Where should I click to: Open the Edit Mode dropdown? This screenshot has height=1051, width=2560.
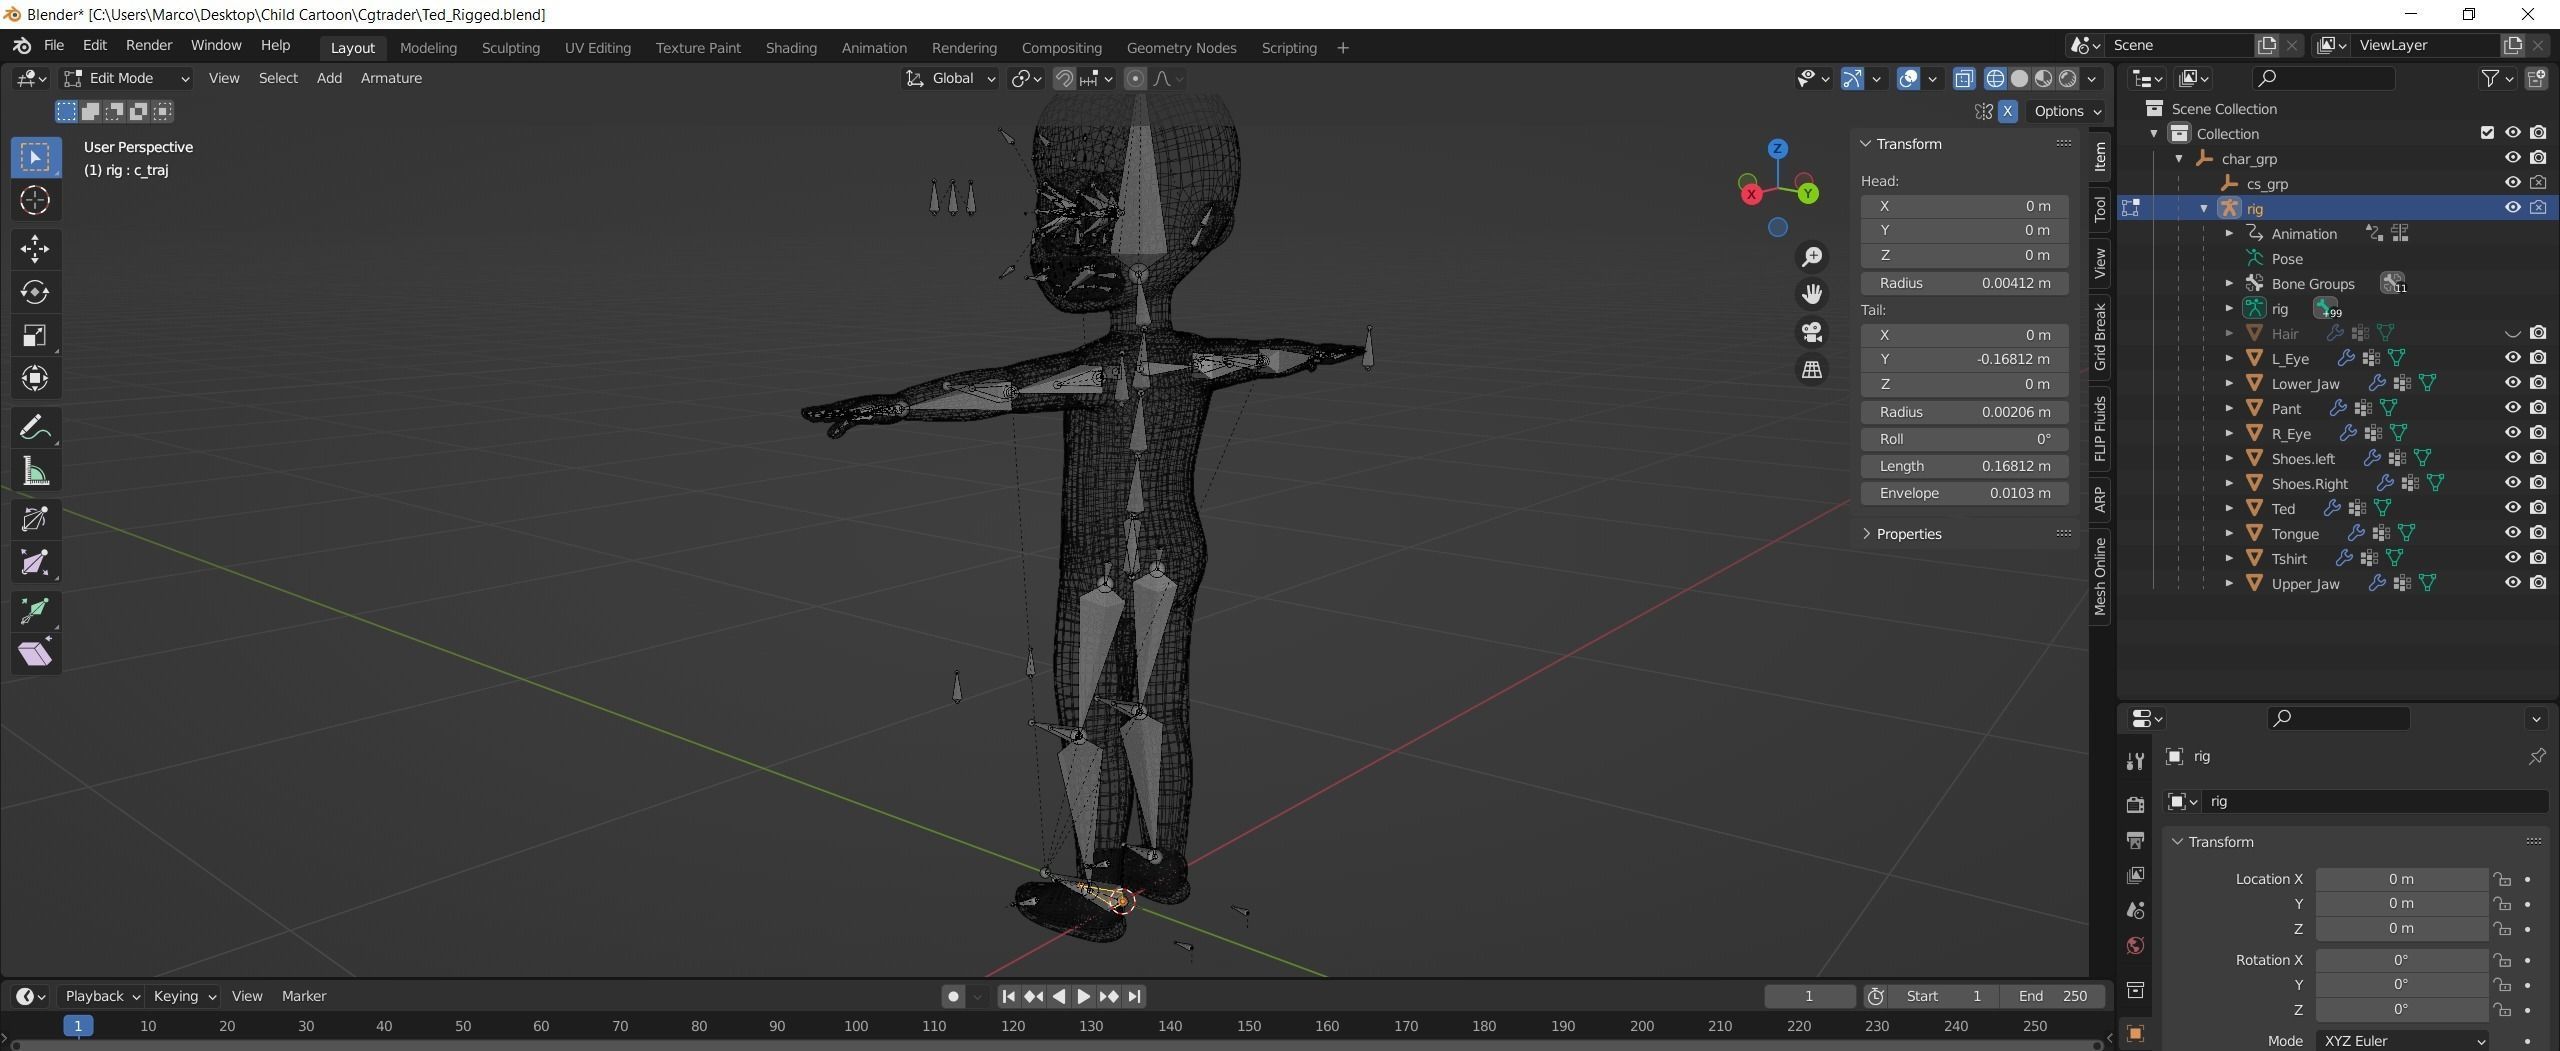click(126, 78)
